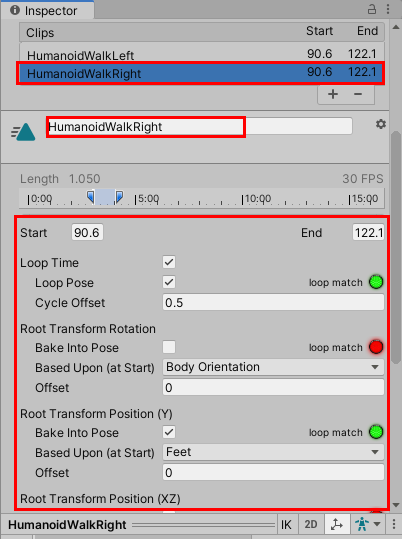This screenshot has height=539, width=402.
Task: Click the End column header in Clips list
Action: (x=367, y=31)
